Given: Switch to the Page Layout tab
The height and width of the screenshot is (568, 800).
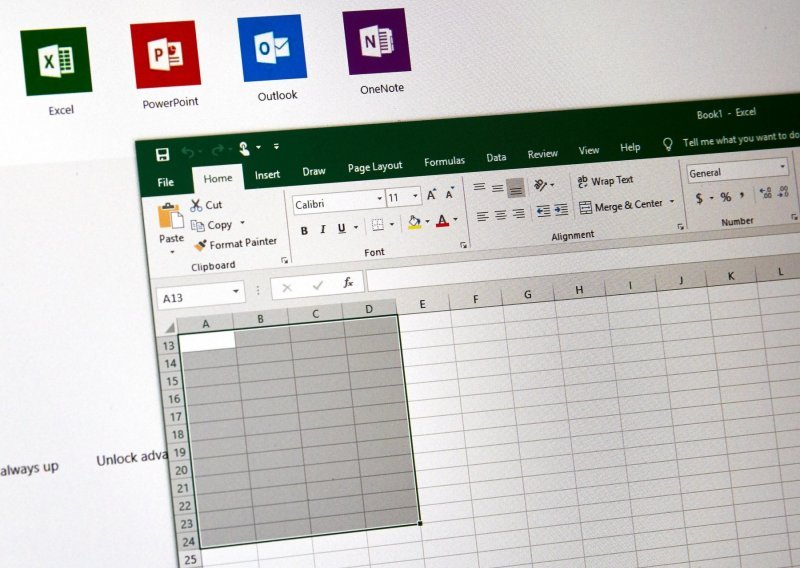Looking at the screenshot, I should click(375, 167).
